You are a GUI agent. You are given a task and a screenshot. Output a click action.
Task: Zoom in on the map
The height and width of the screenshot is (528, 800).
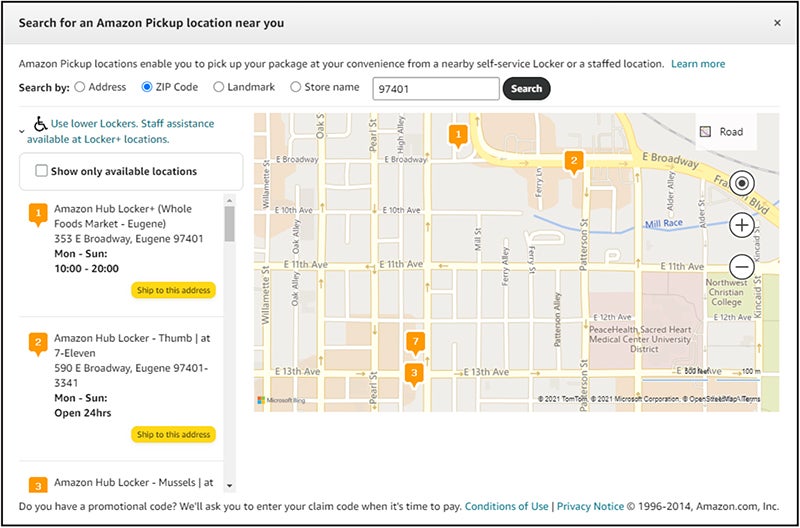[x=741, y=225]
